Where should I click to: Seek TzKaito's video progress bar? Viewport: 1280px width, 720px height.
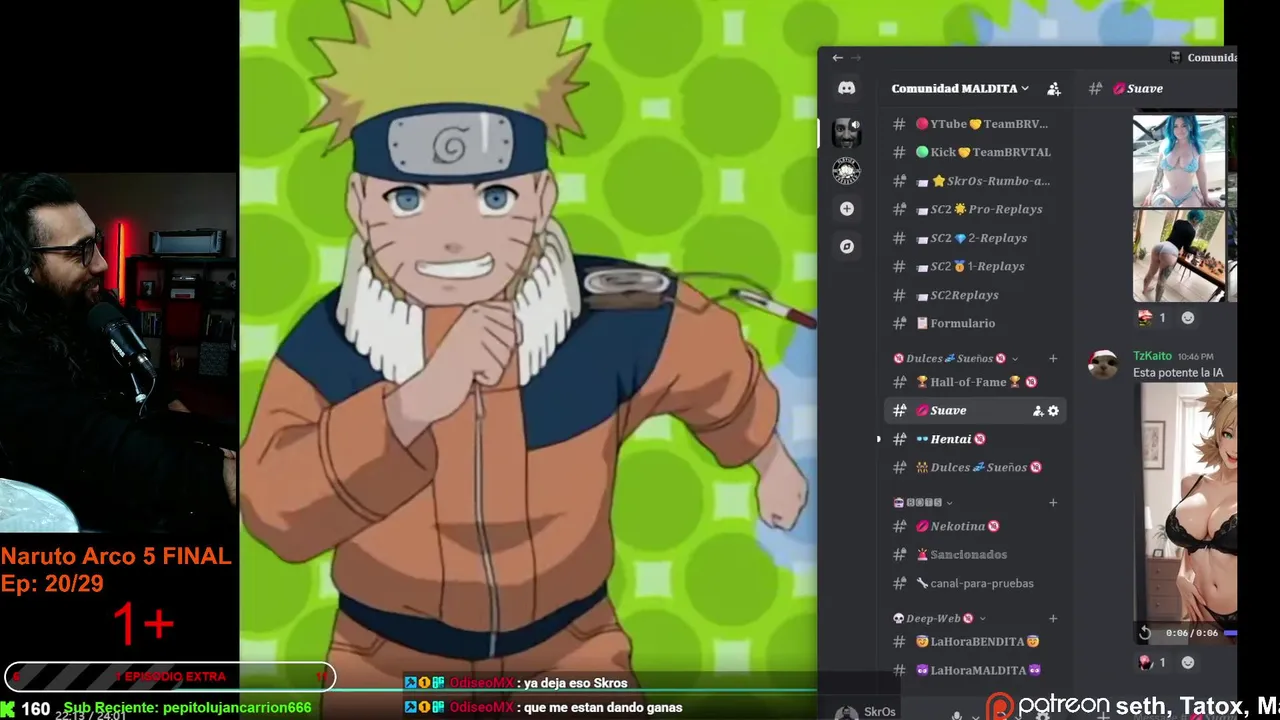pos(1230,633)
